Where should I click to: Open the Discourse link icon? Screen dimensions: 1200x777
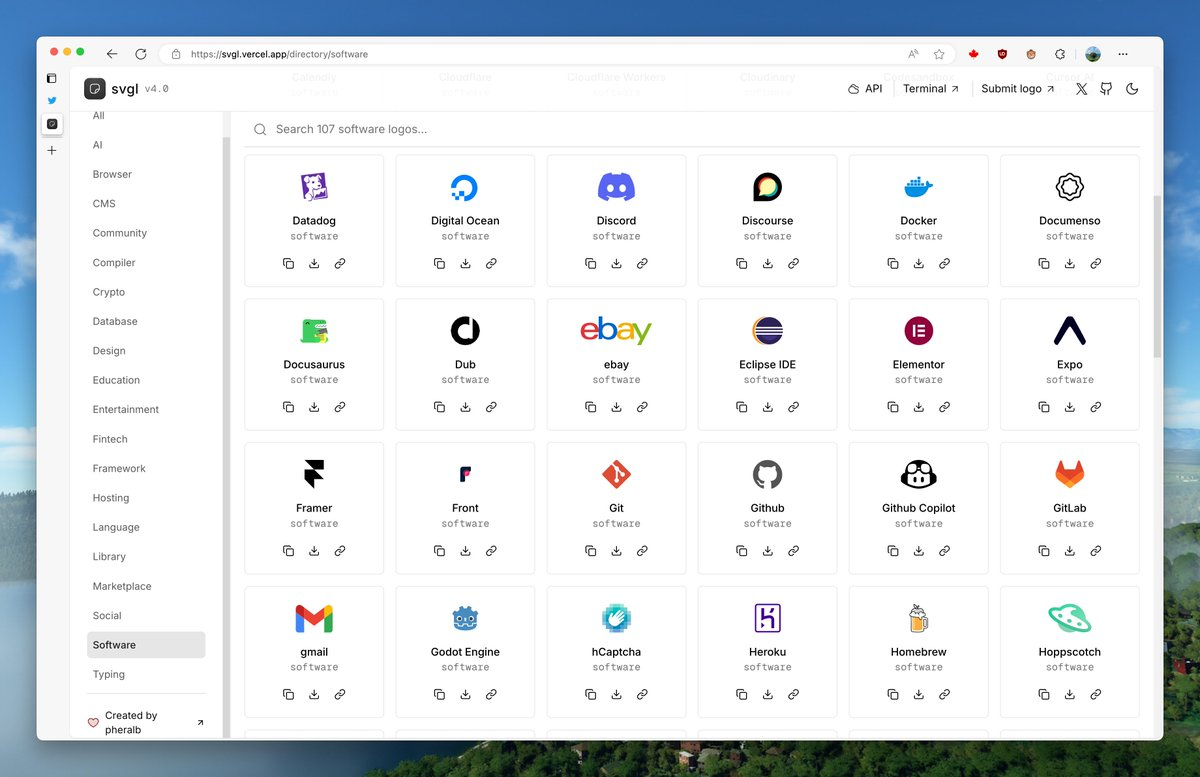pos(793,264)
